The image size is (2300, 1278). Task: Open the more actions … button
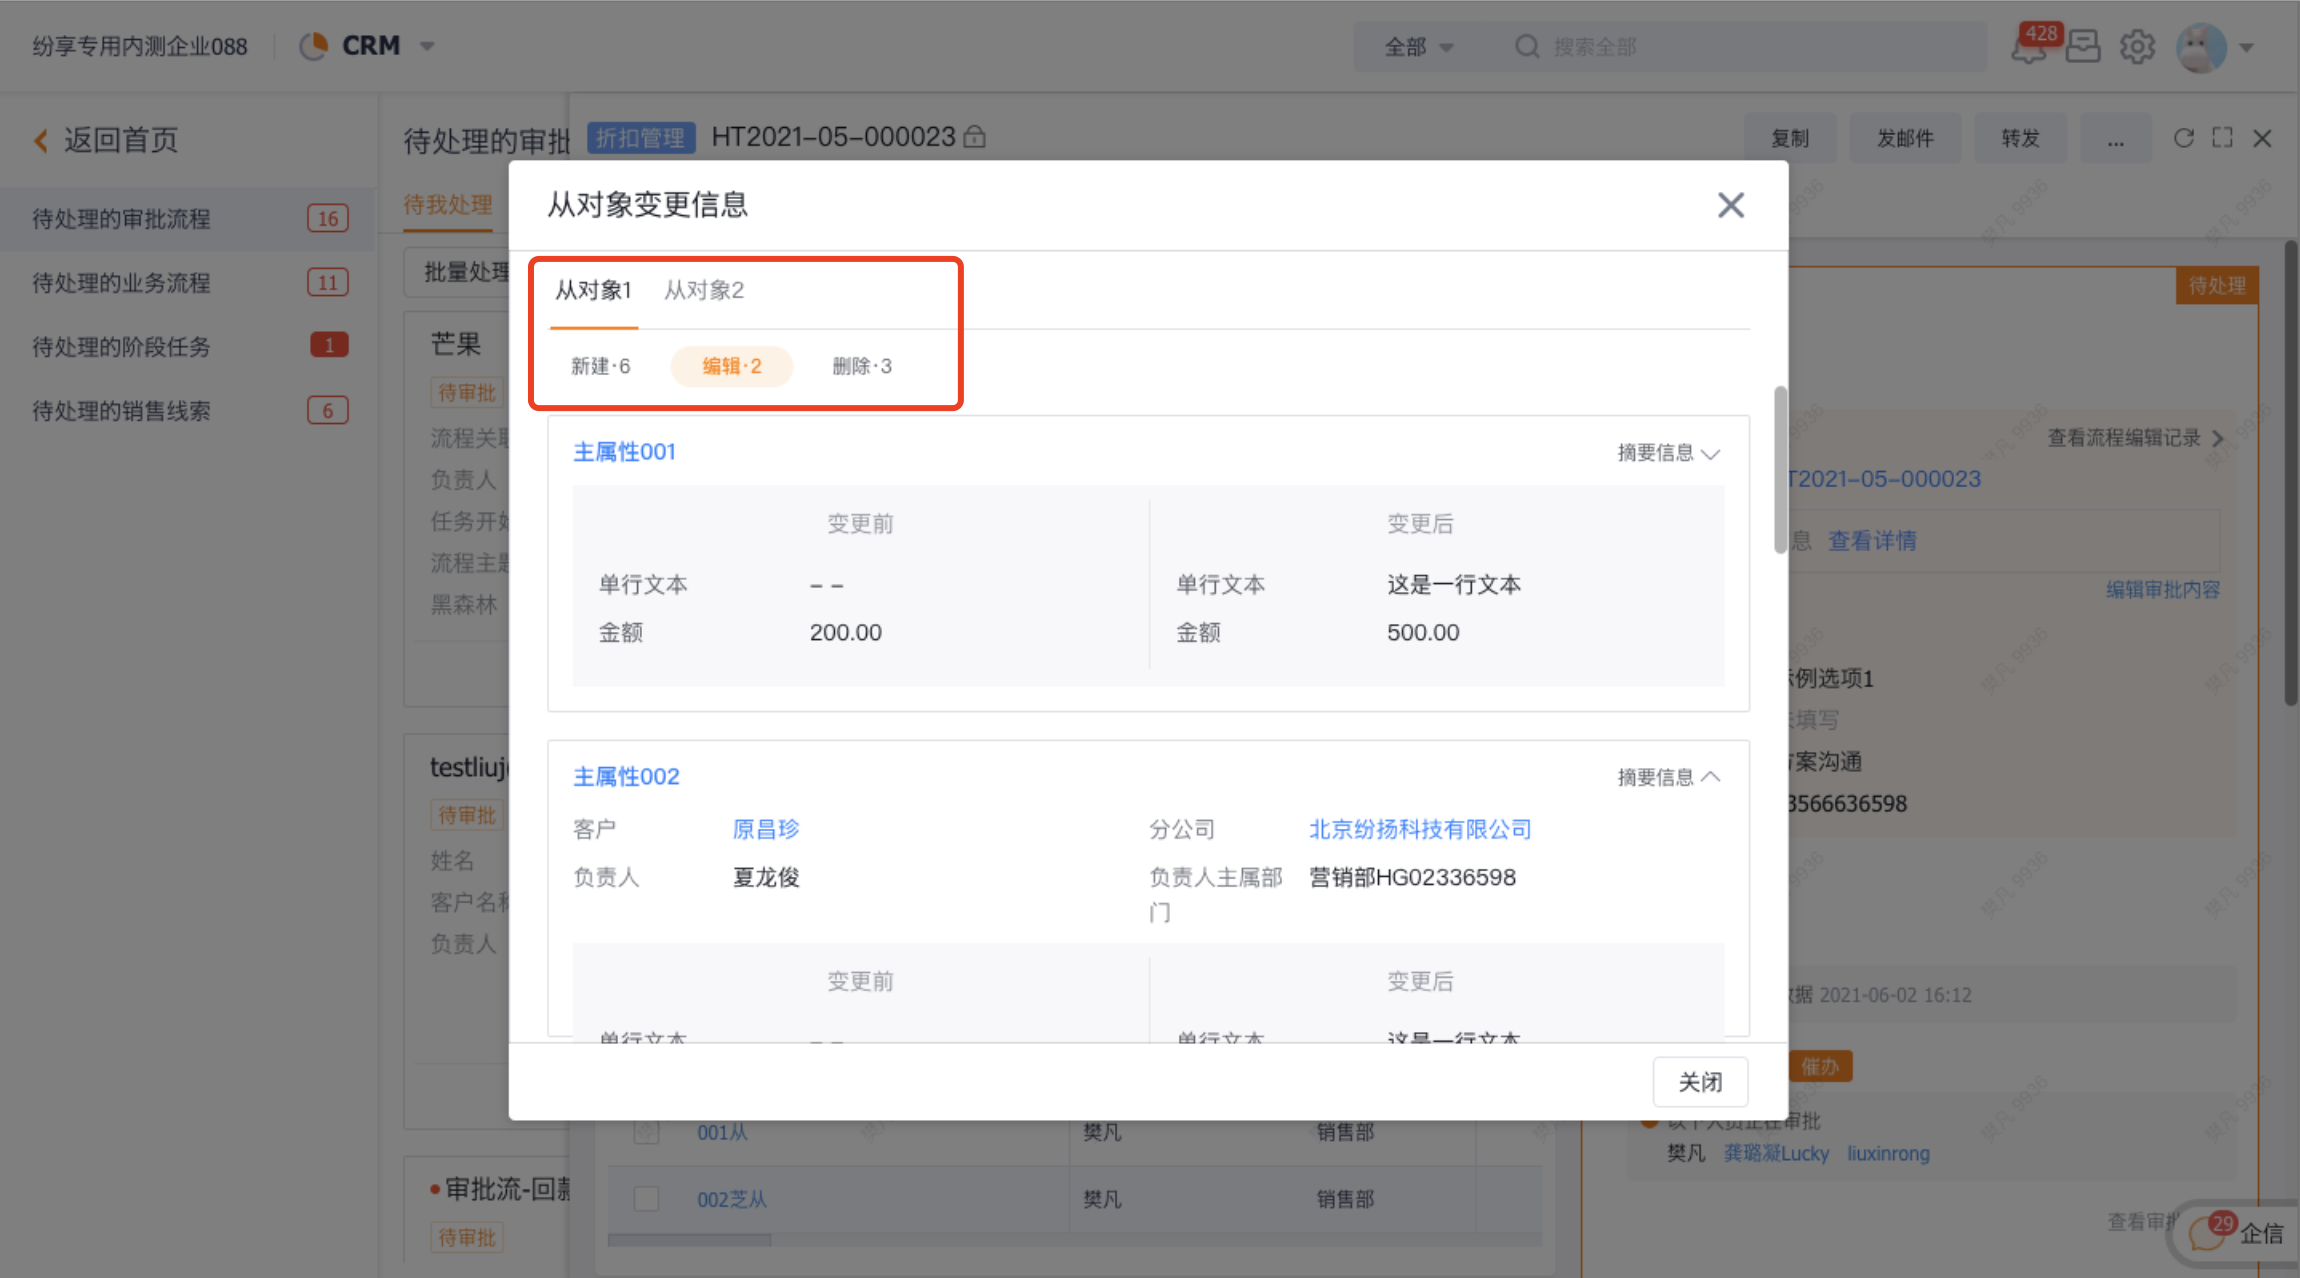pyautogui.click(x=2115, y=138)
